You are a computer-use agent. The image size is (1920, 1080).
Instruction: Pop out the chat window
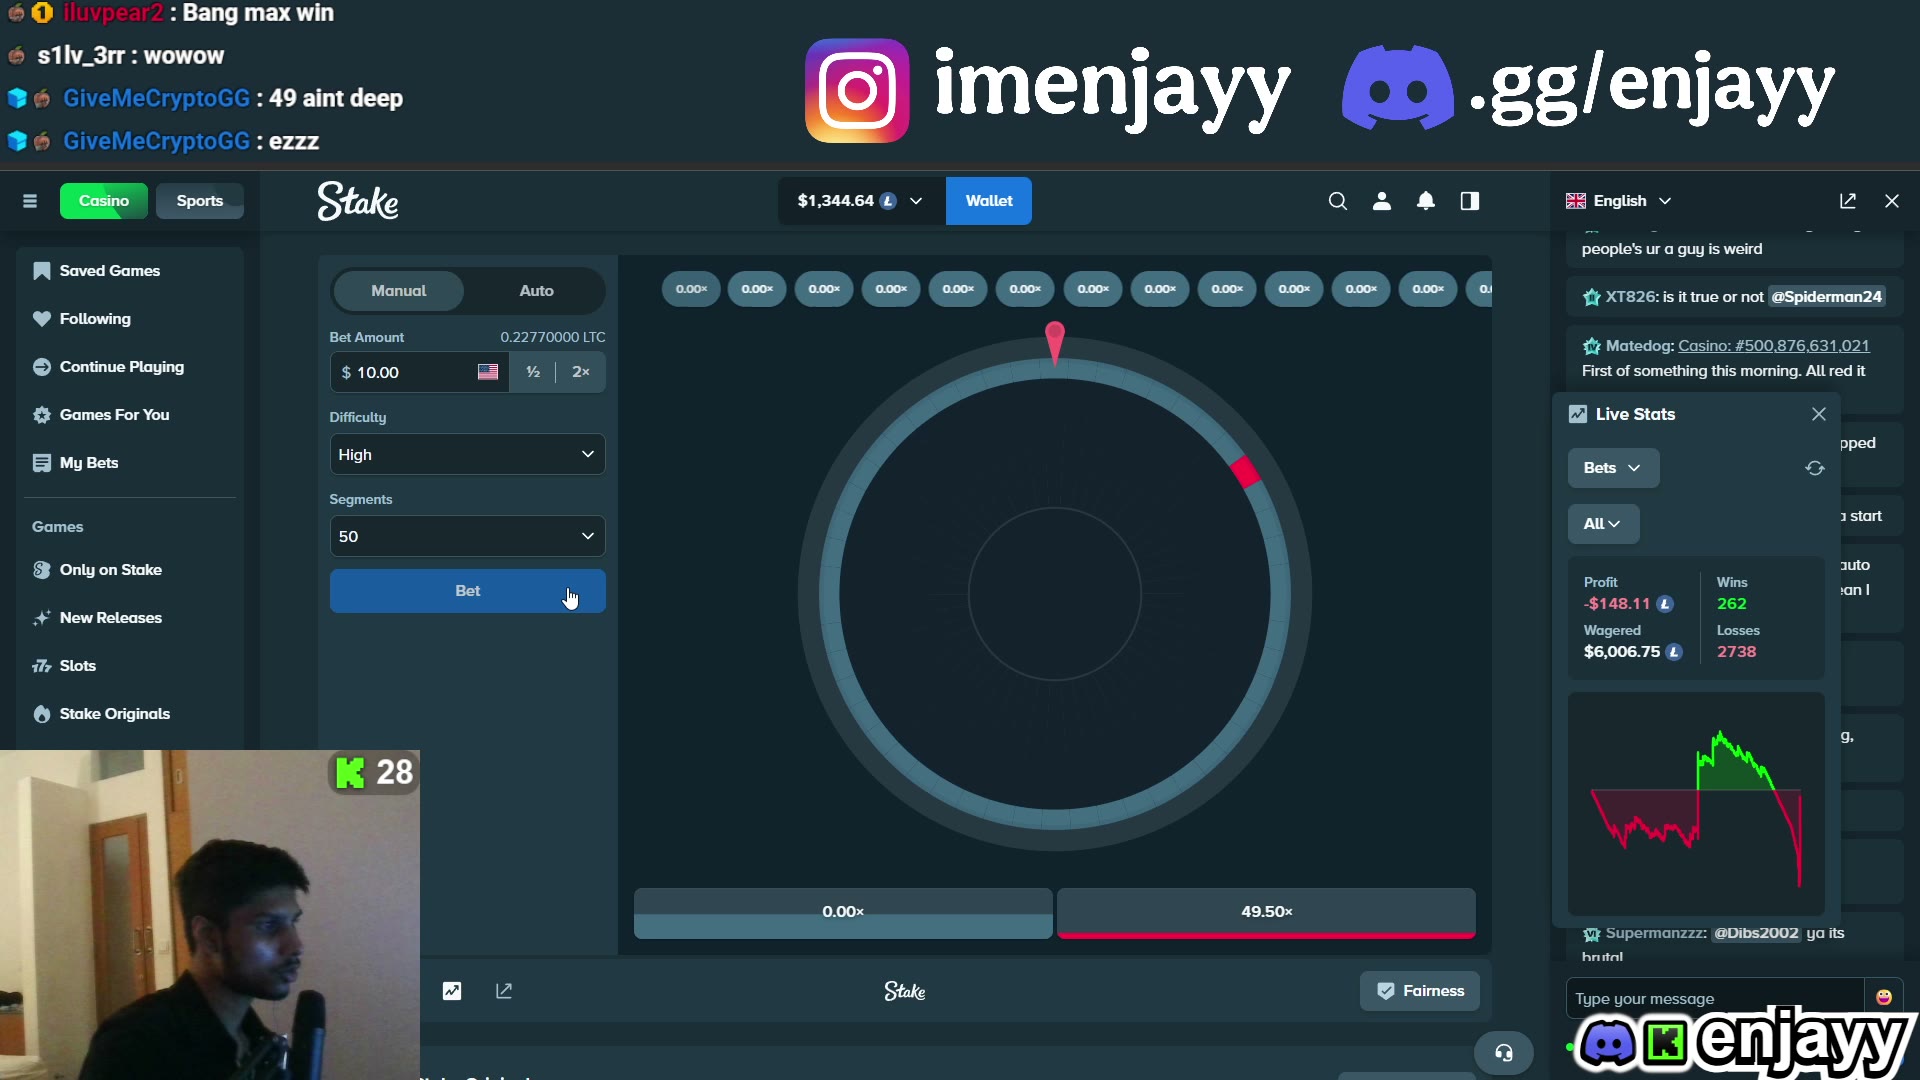[x=1848, y=201]
